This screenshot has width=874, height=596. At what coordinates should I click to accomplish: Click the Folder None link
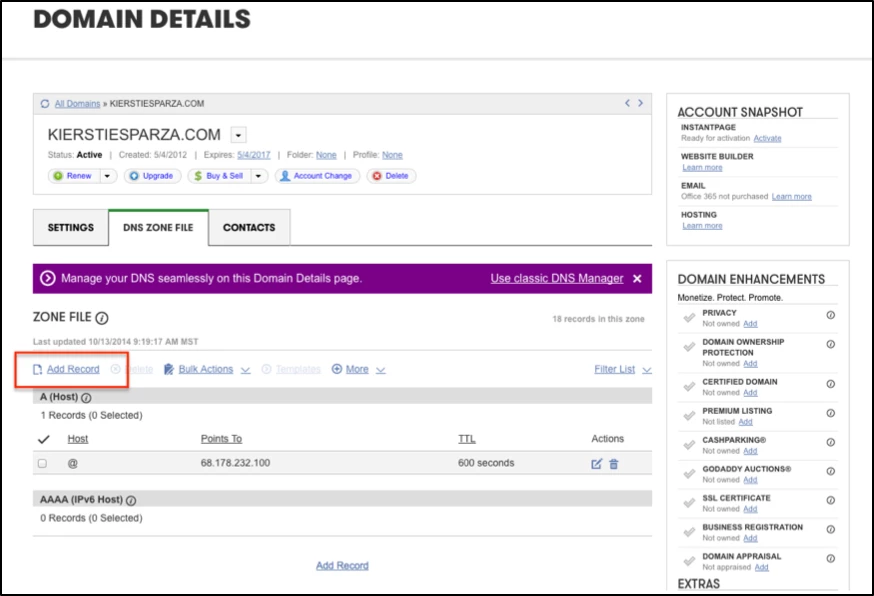[x=326, y=155]
